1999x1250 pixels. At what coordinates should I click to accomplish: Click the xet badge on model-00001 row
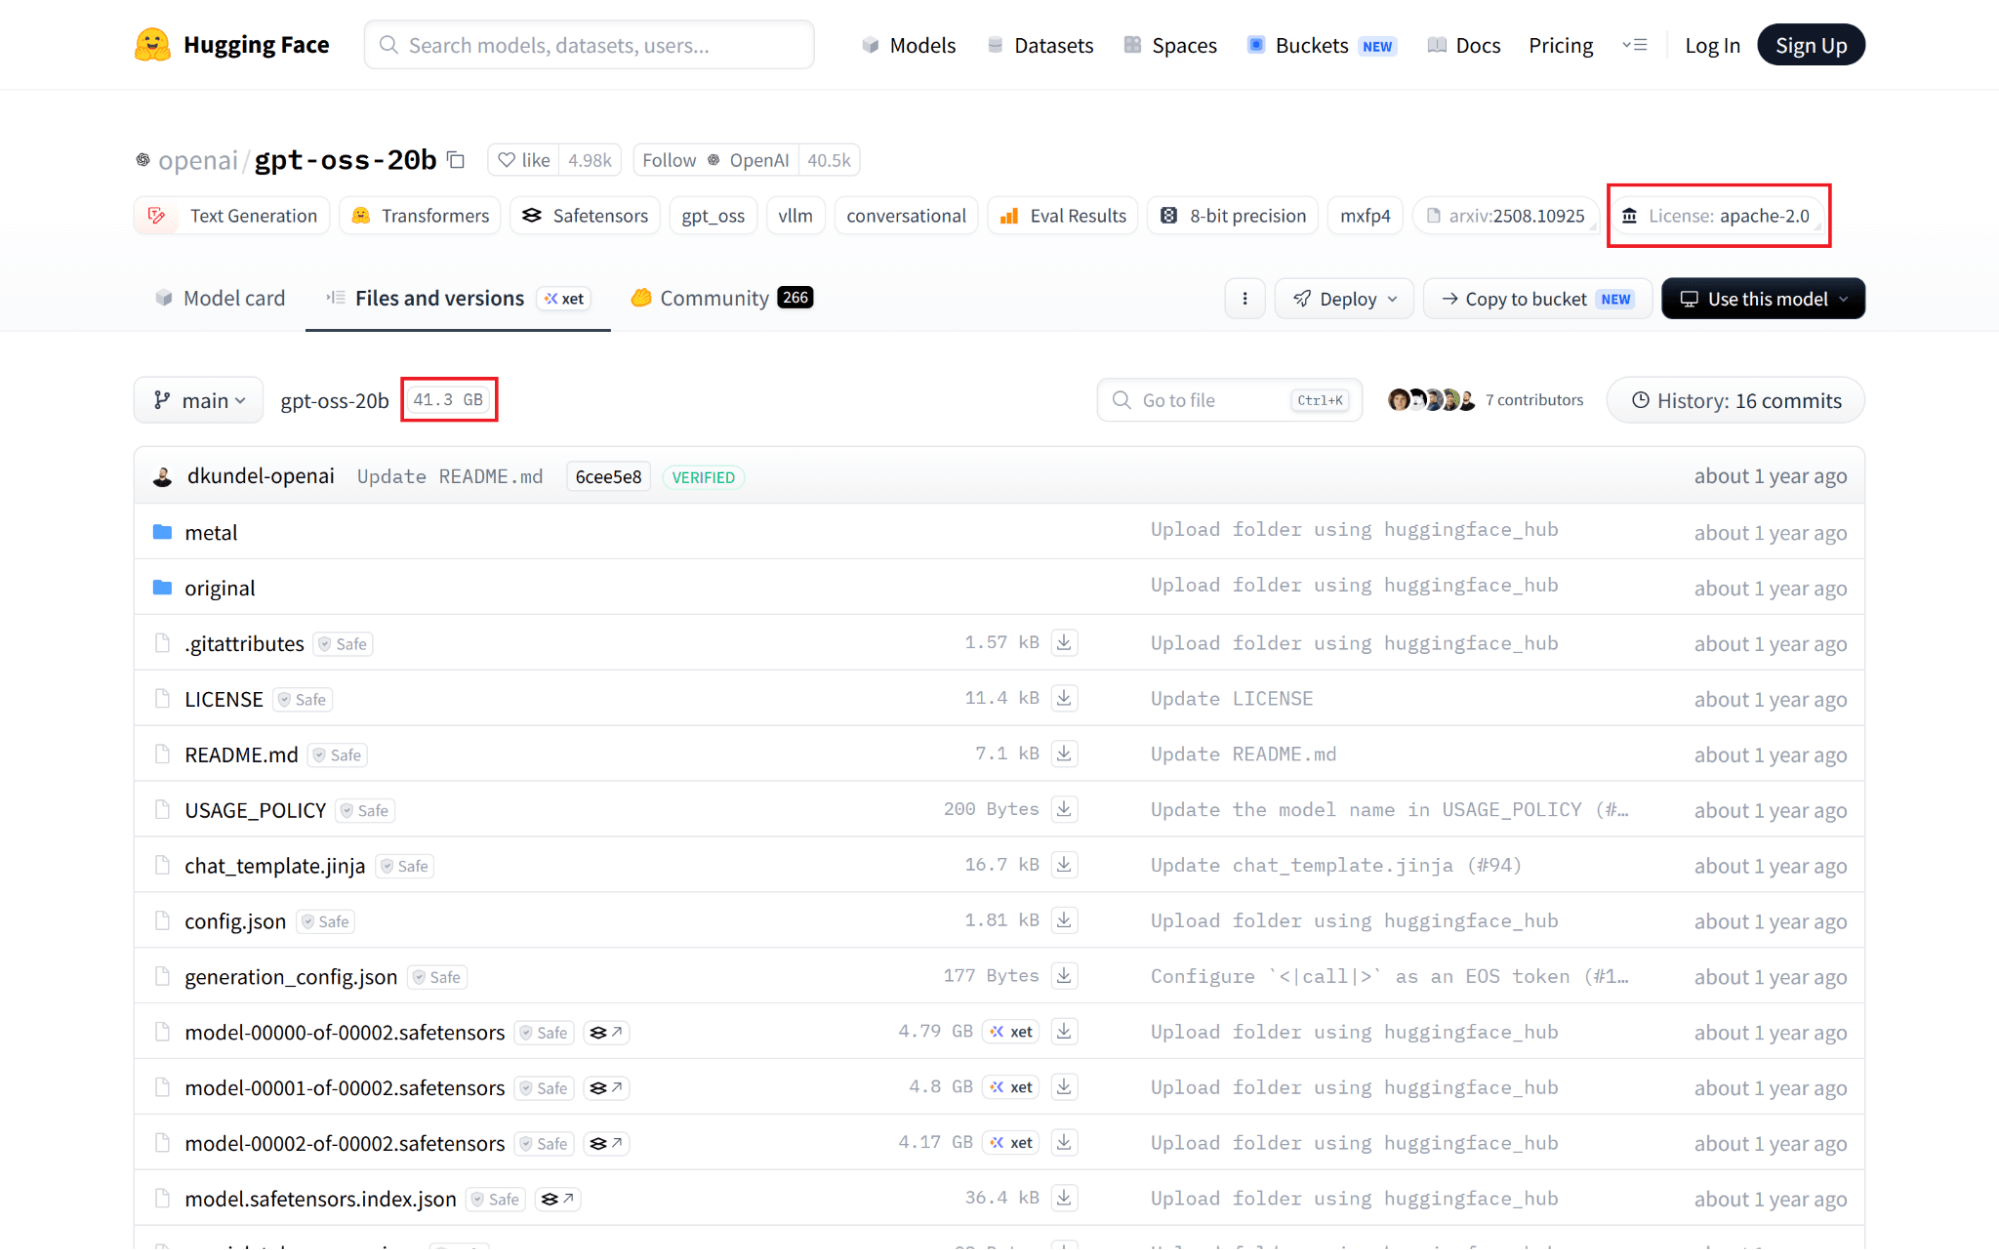click(x=1011, y=1087)
